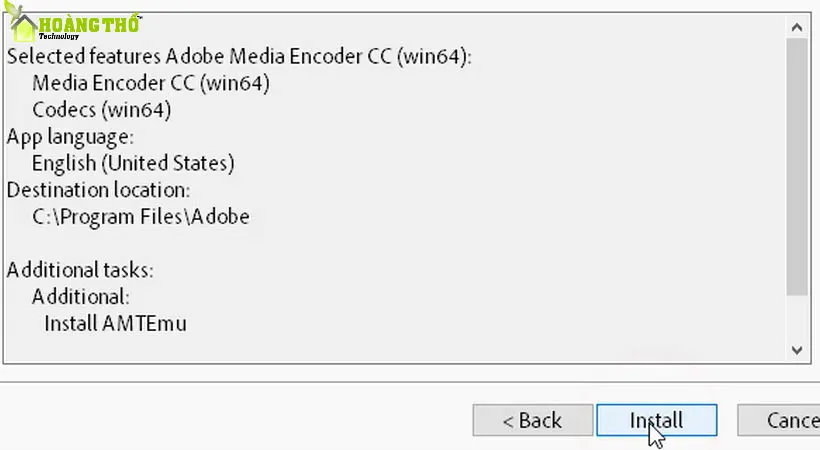Click the scrollbar down arrow
820x450 pixels.
coord(797,349)
